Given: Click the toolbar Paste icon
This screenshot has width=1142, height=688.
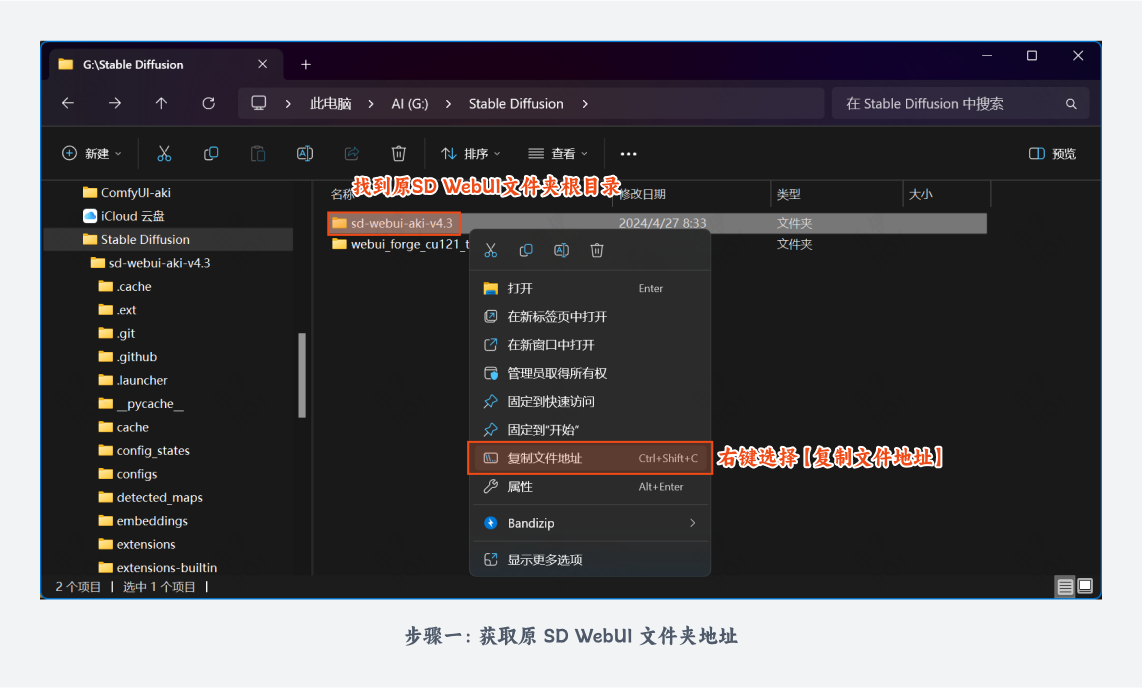Looking at the screenshot, I should [x=258, y=154].
